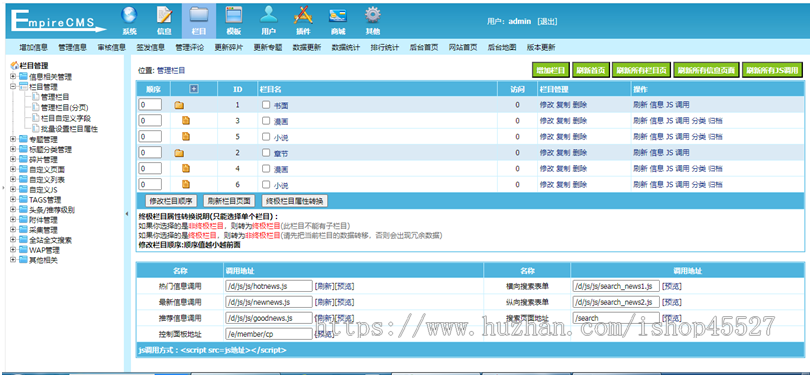
Task: Click the green 刷新所有信息页面 button
Action: (706, 70)
